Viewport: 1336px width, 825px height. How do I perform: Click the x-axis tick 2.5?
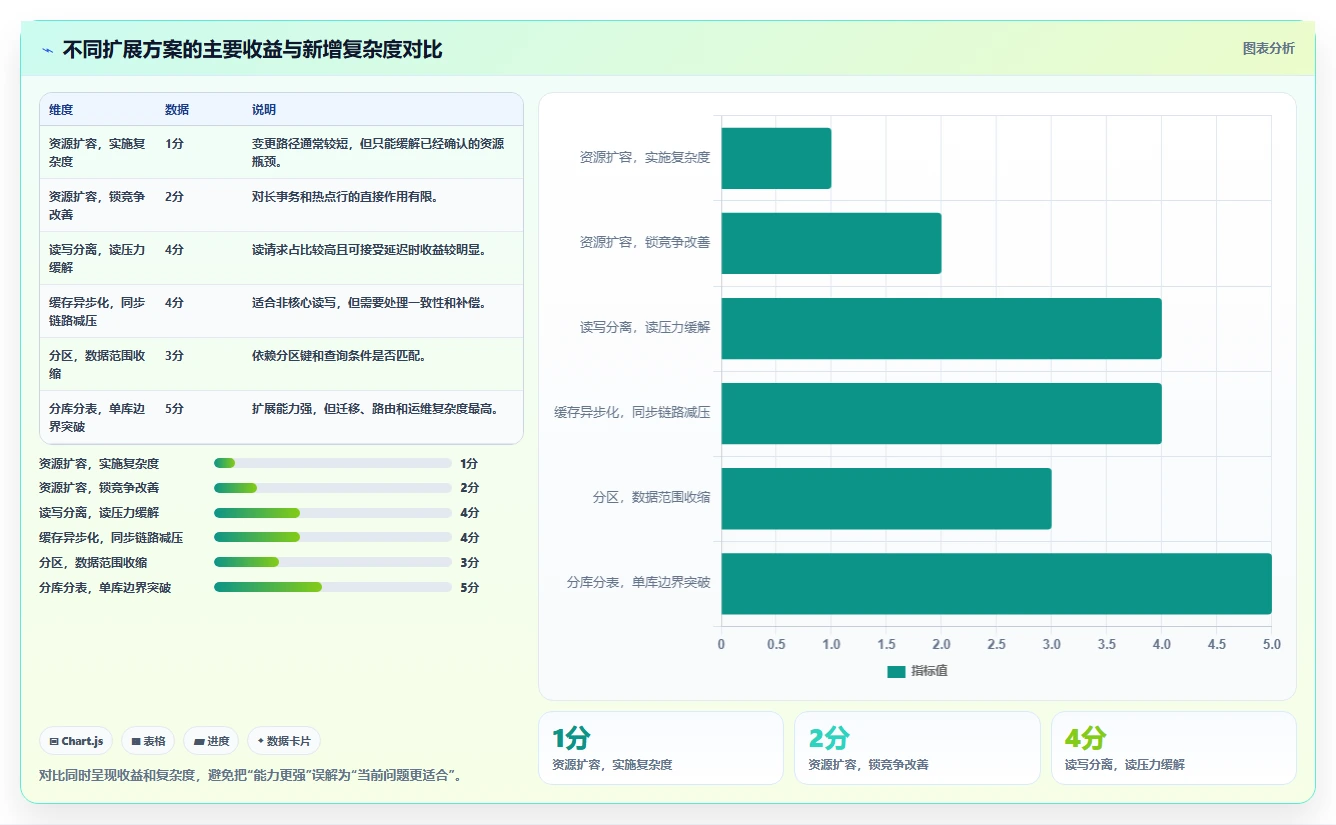(x=996, y=645)
